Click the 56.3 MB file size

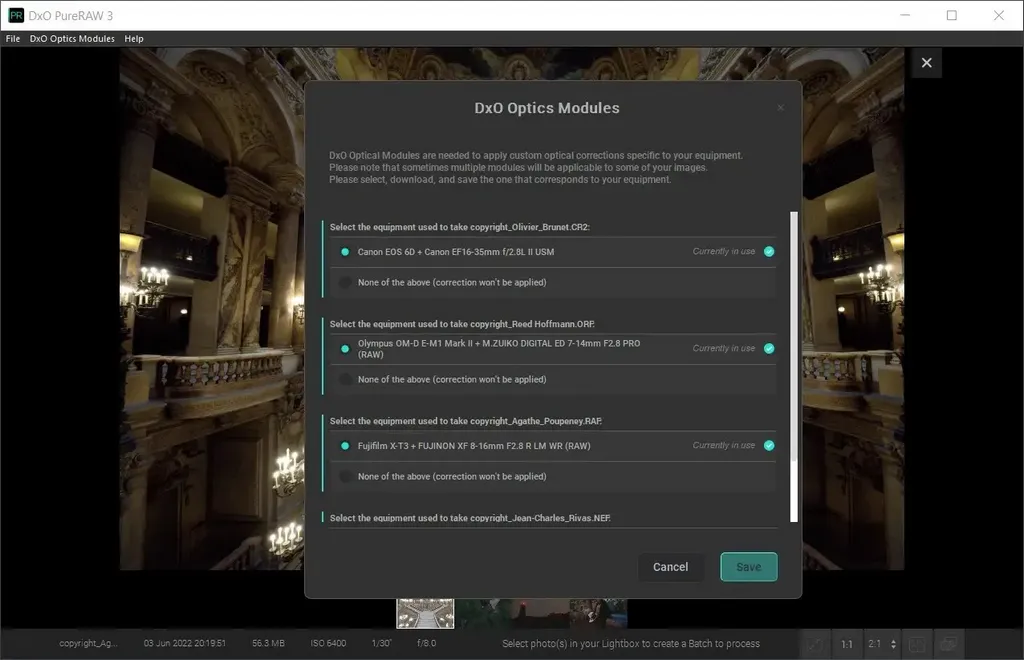[x=268, y=644]
